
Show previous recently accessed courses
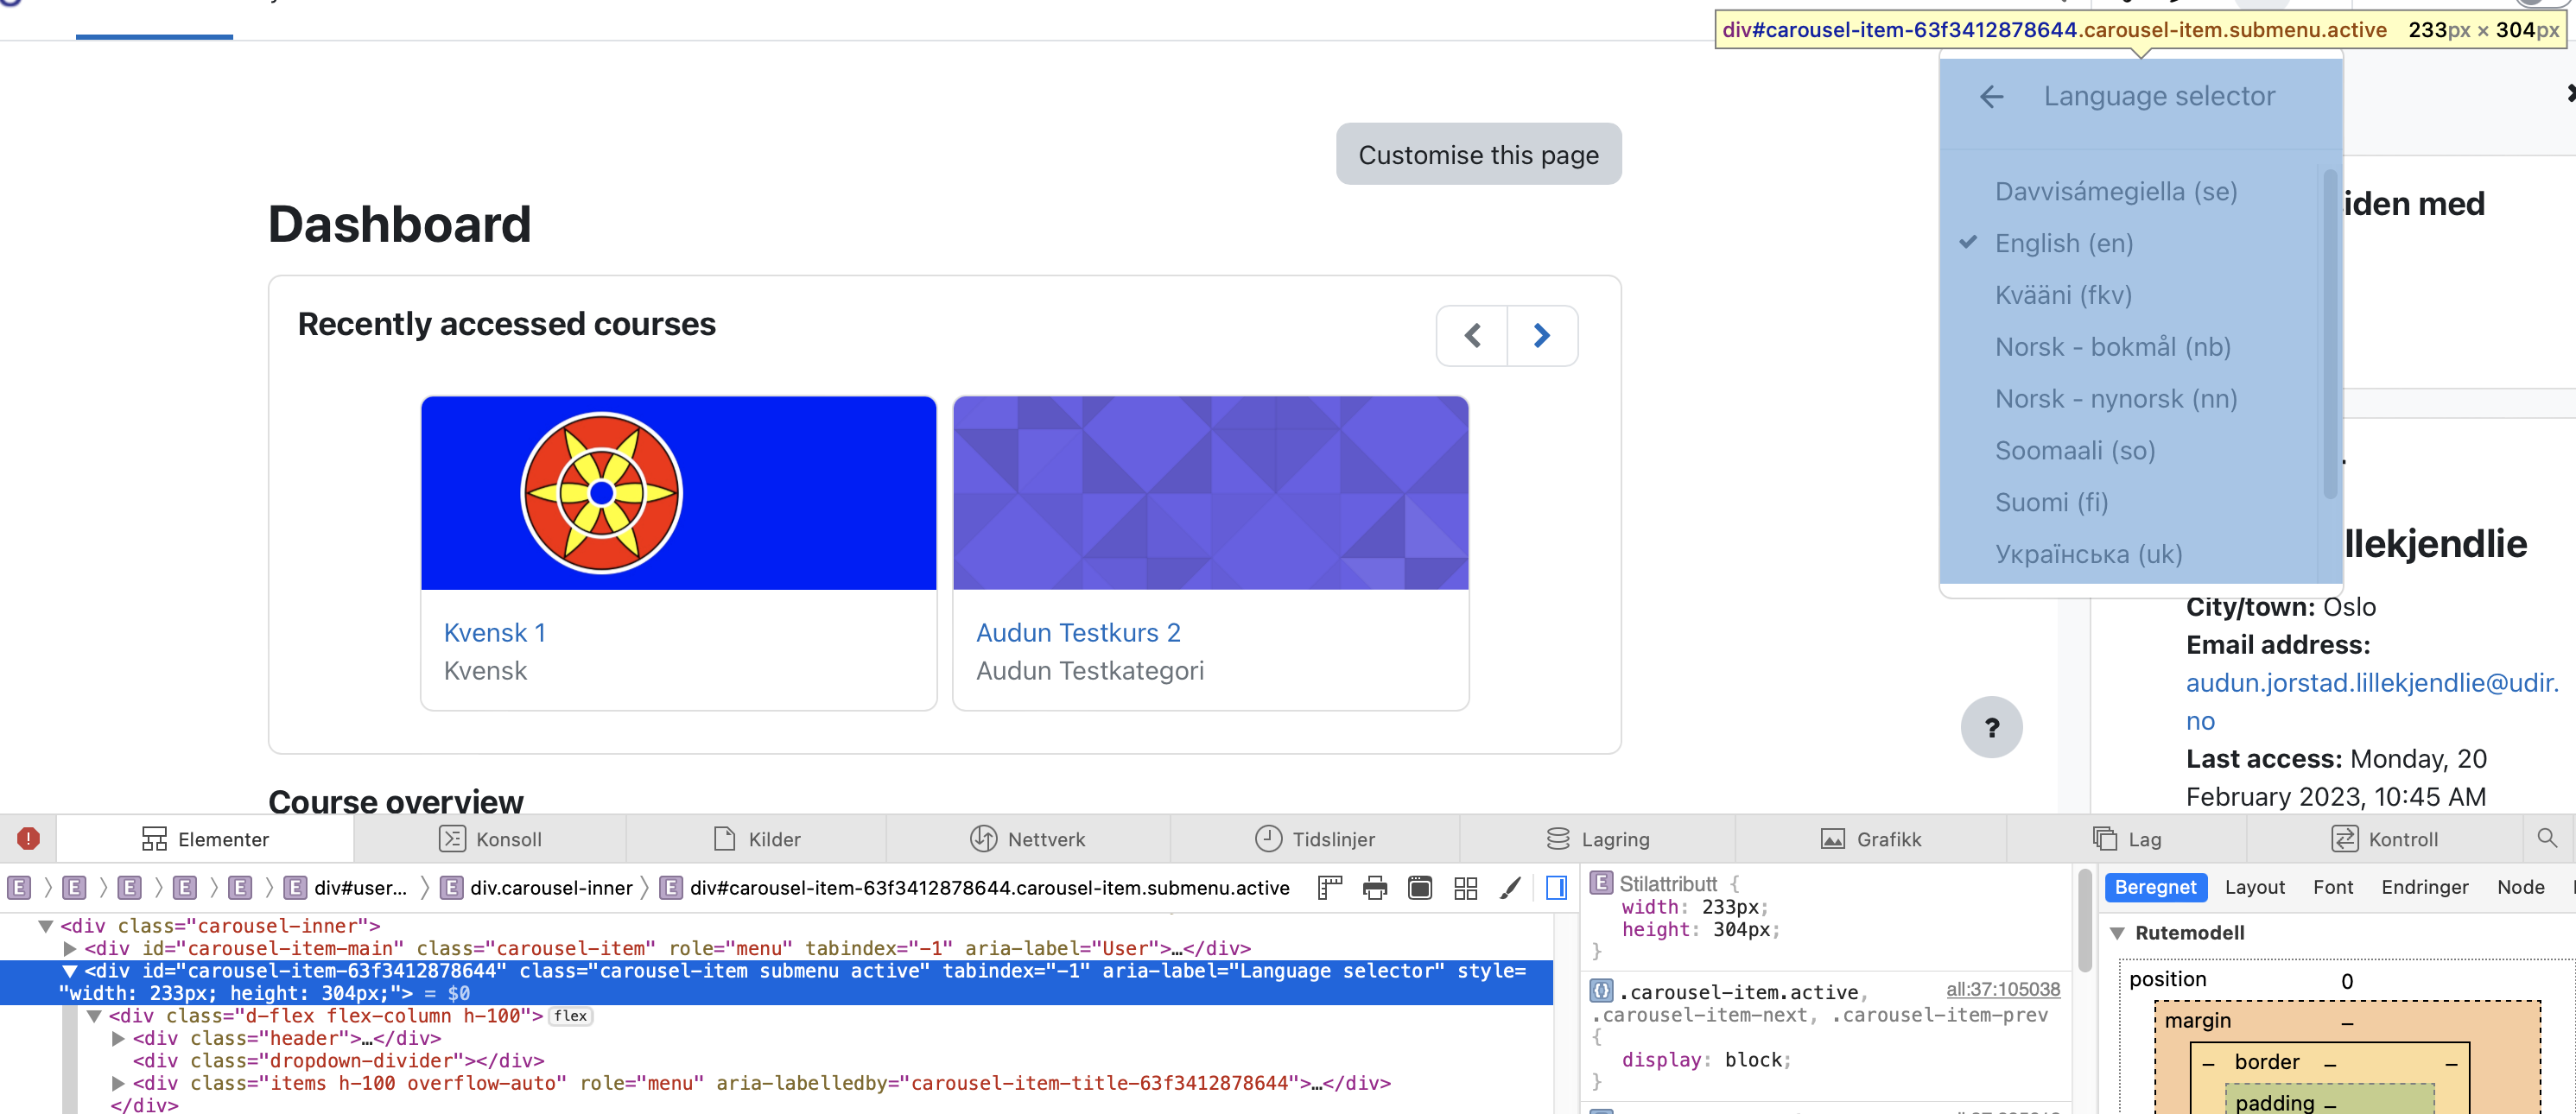tap(1472, 336)
